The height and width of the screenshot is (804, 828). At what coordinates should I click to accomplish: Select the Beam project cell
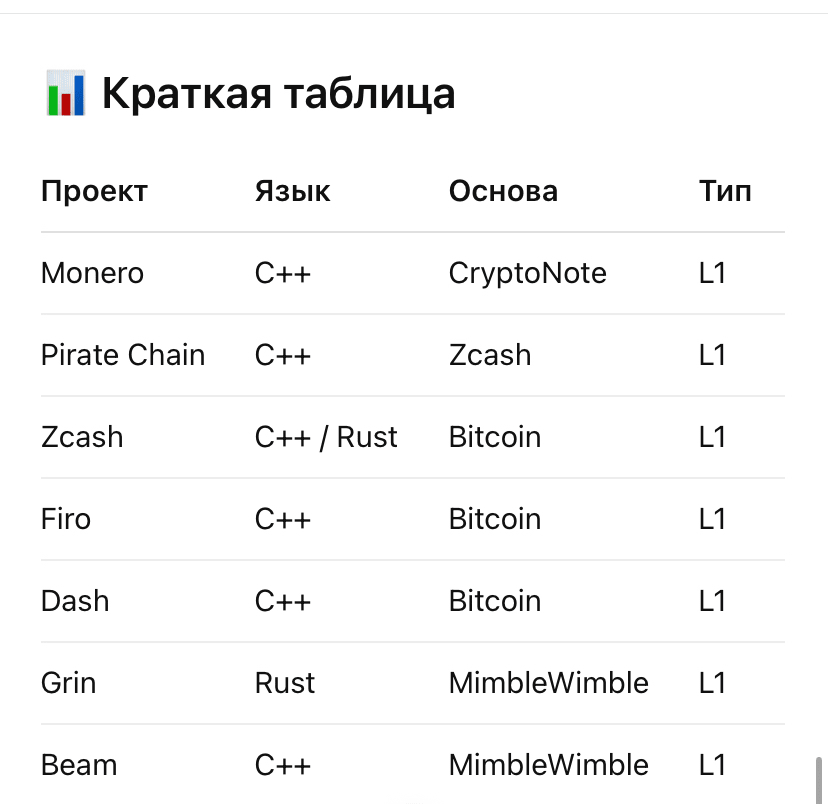79,765
